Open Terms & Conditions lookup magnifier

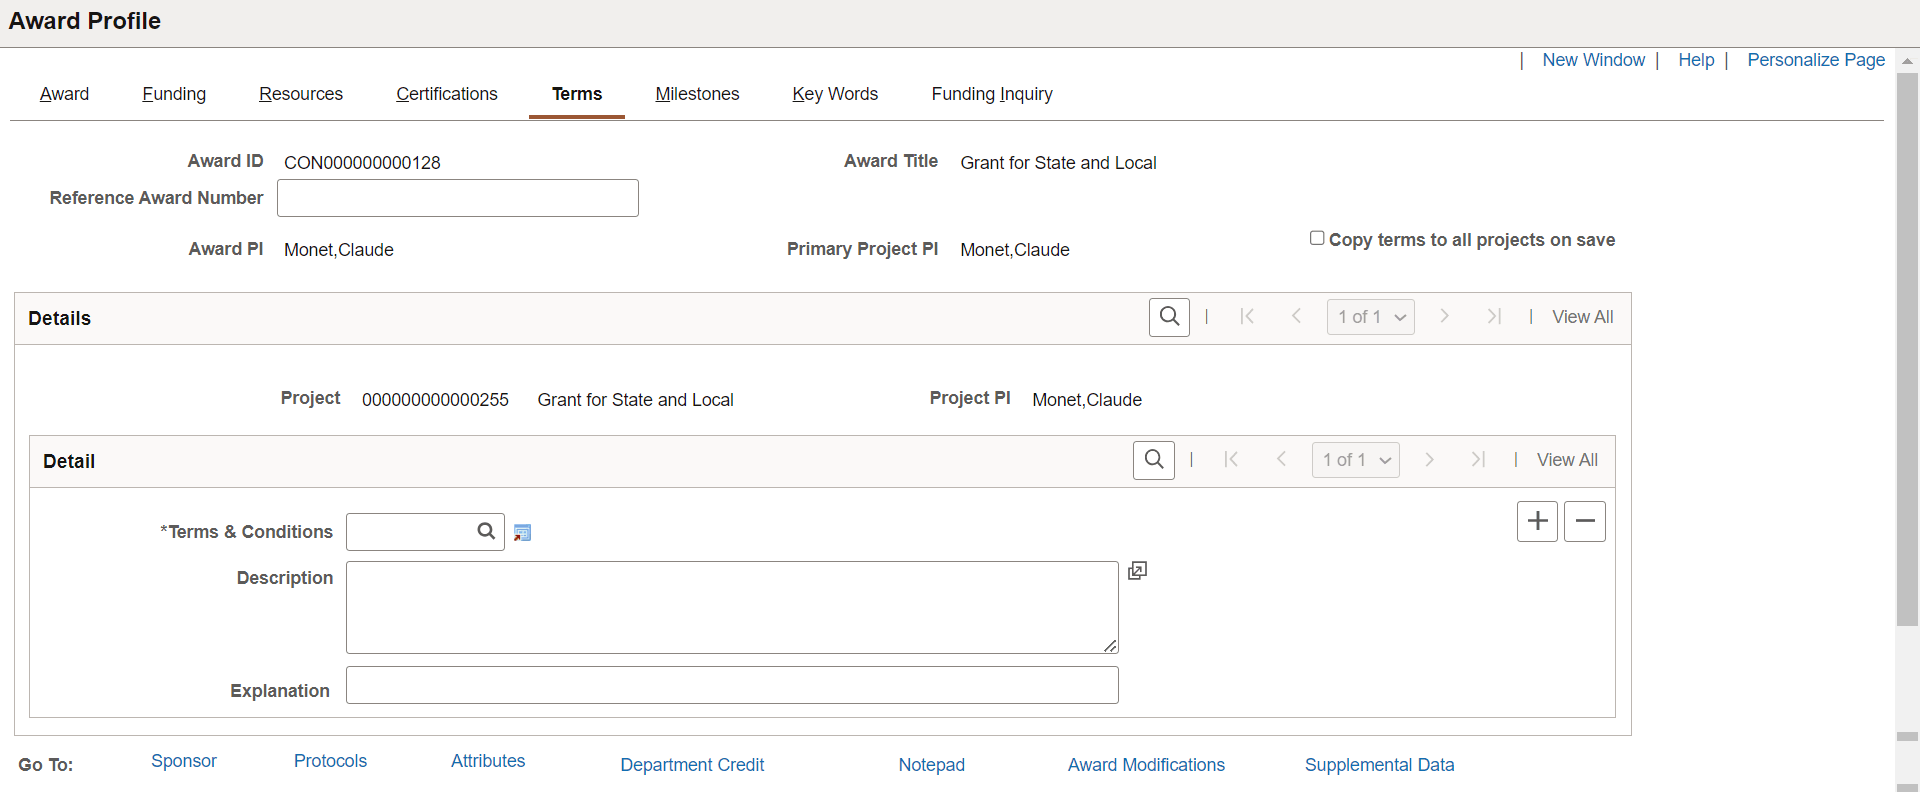[486, 531]
